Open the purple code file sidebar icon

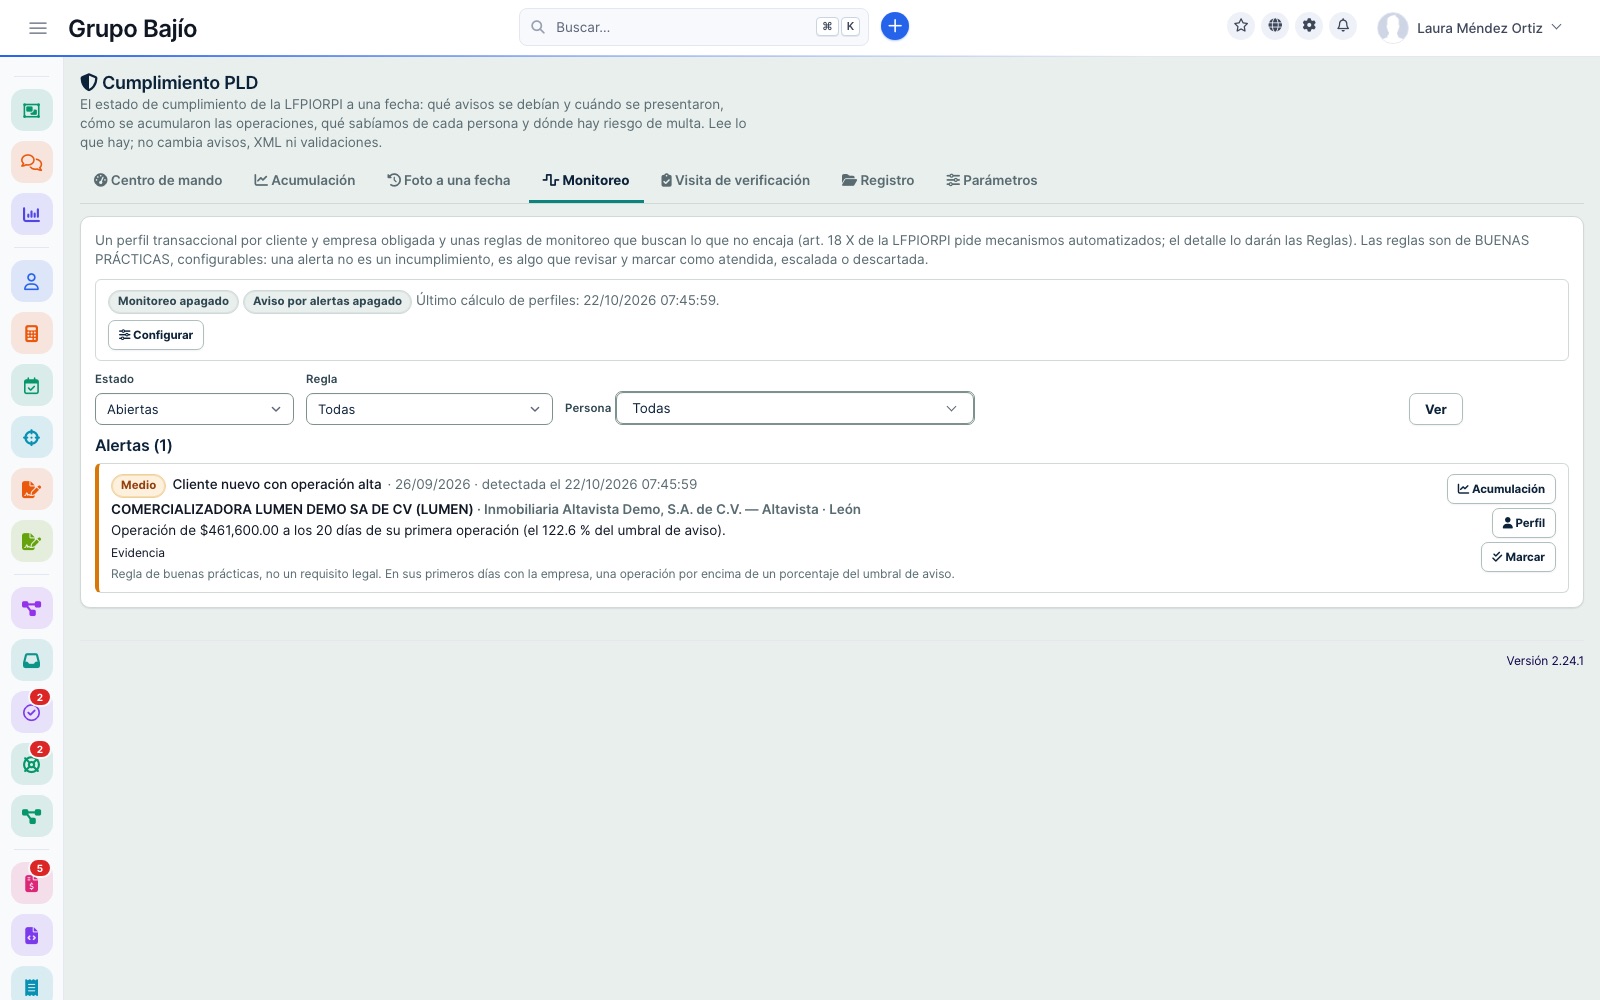[32, 936]
